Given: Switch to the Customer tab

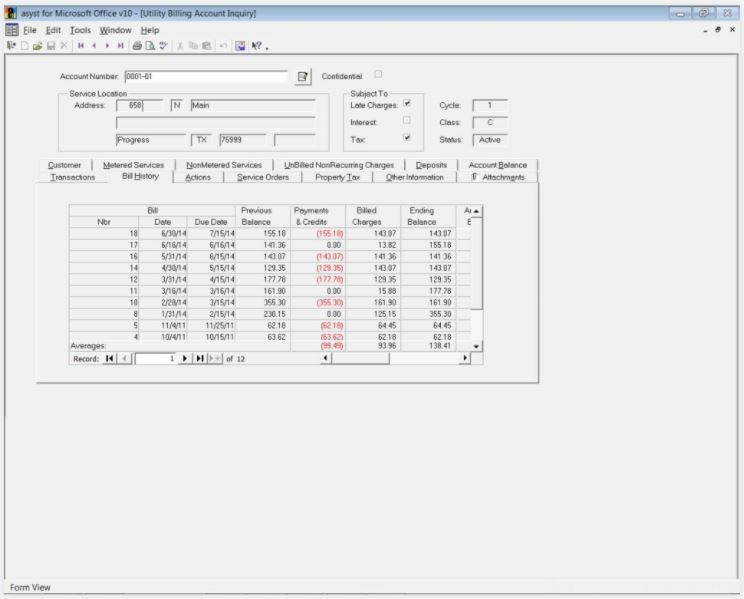Looking at the screenshot, I should [65, 165].
